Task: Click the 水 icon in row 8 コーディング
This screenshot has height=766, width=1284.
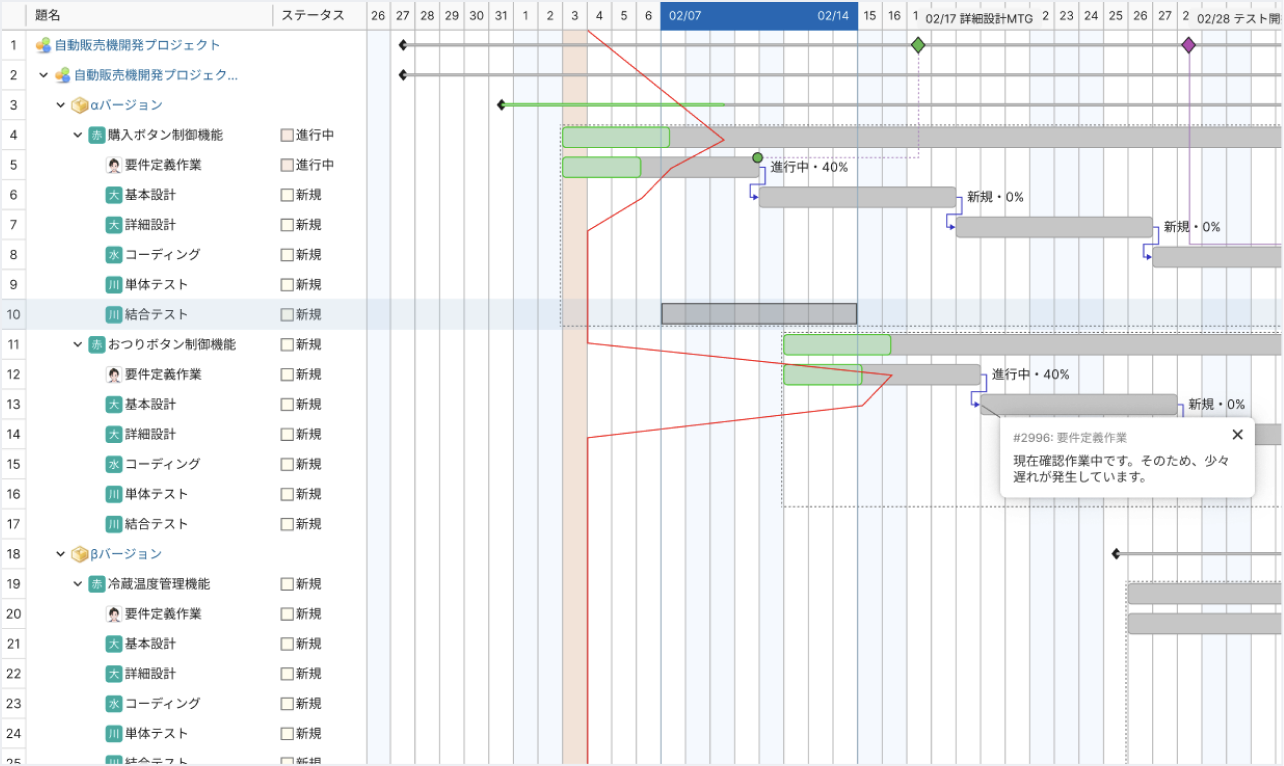Action: 114,255
